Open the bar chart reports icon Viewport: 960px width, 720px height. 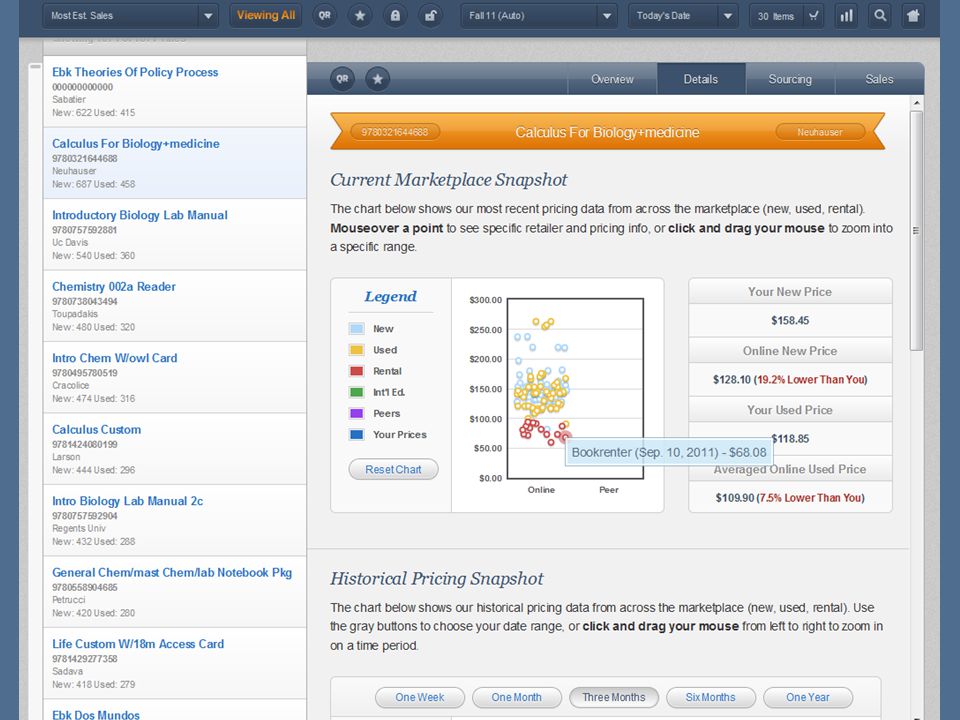[846, 15]
